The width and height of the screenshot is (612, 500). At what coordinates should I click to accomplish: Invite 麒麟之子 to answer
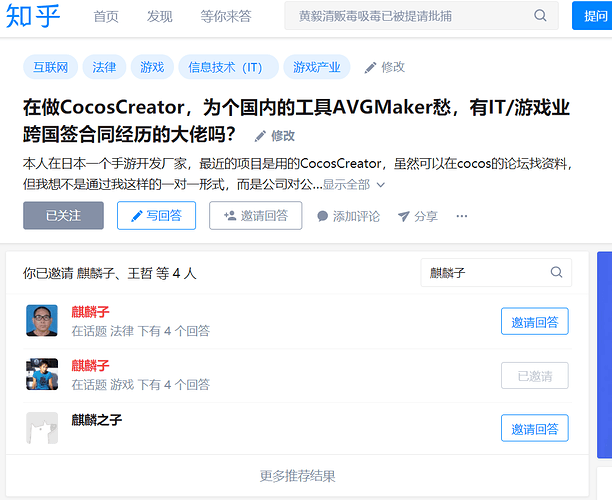tap(535, 428)
